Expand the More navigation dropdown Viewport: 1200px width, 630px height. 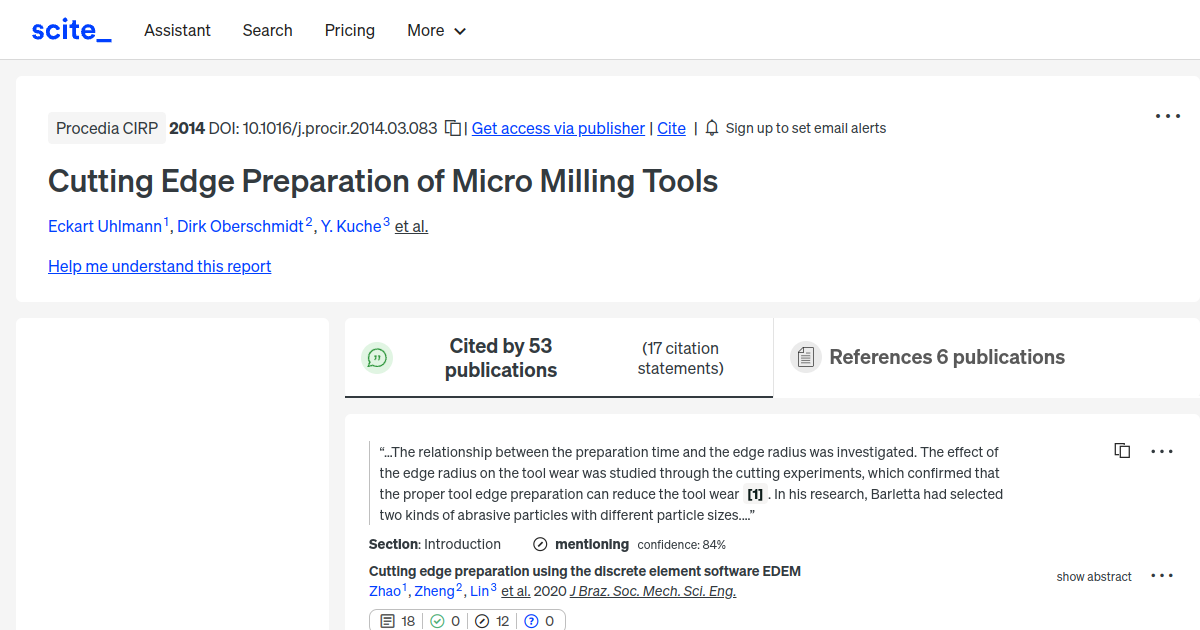436,30
